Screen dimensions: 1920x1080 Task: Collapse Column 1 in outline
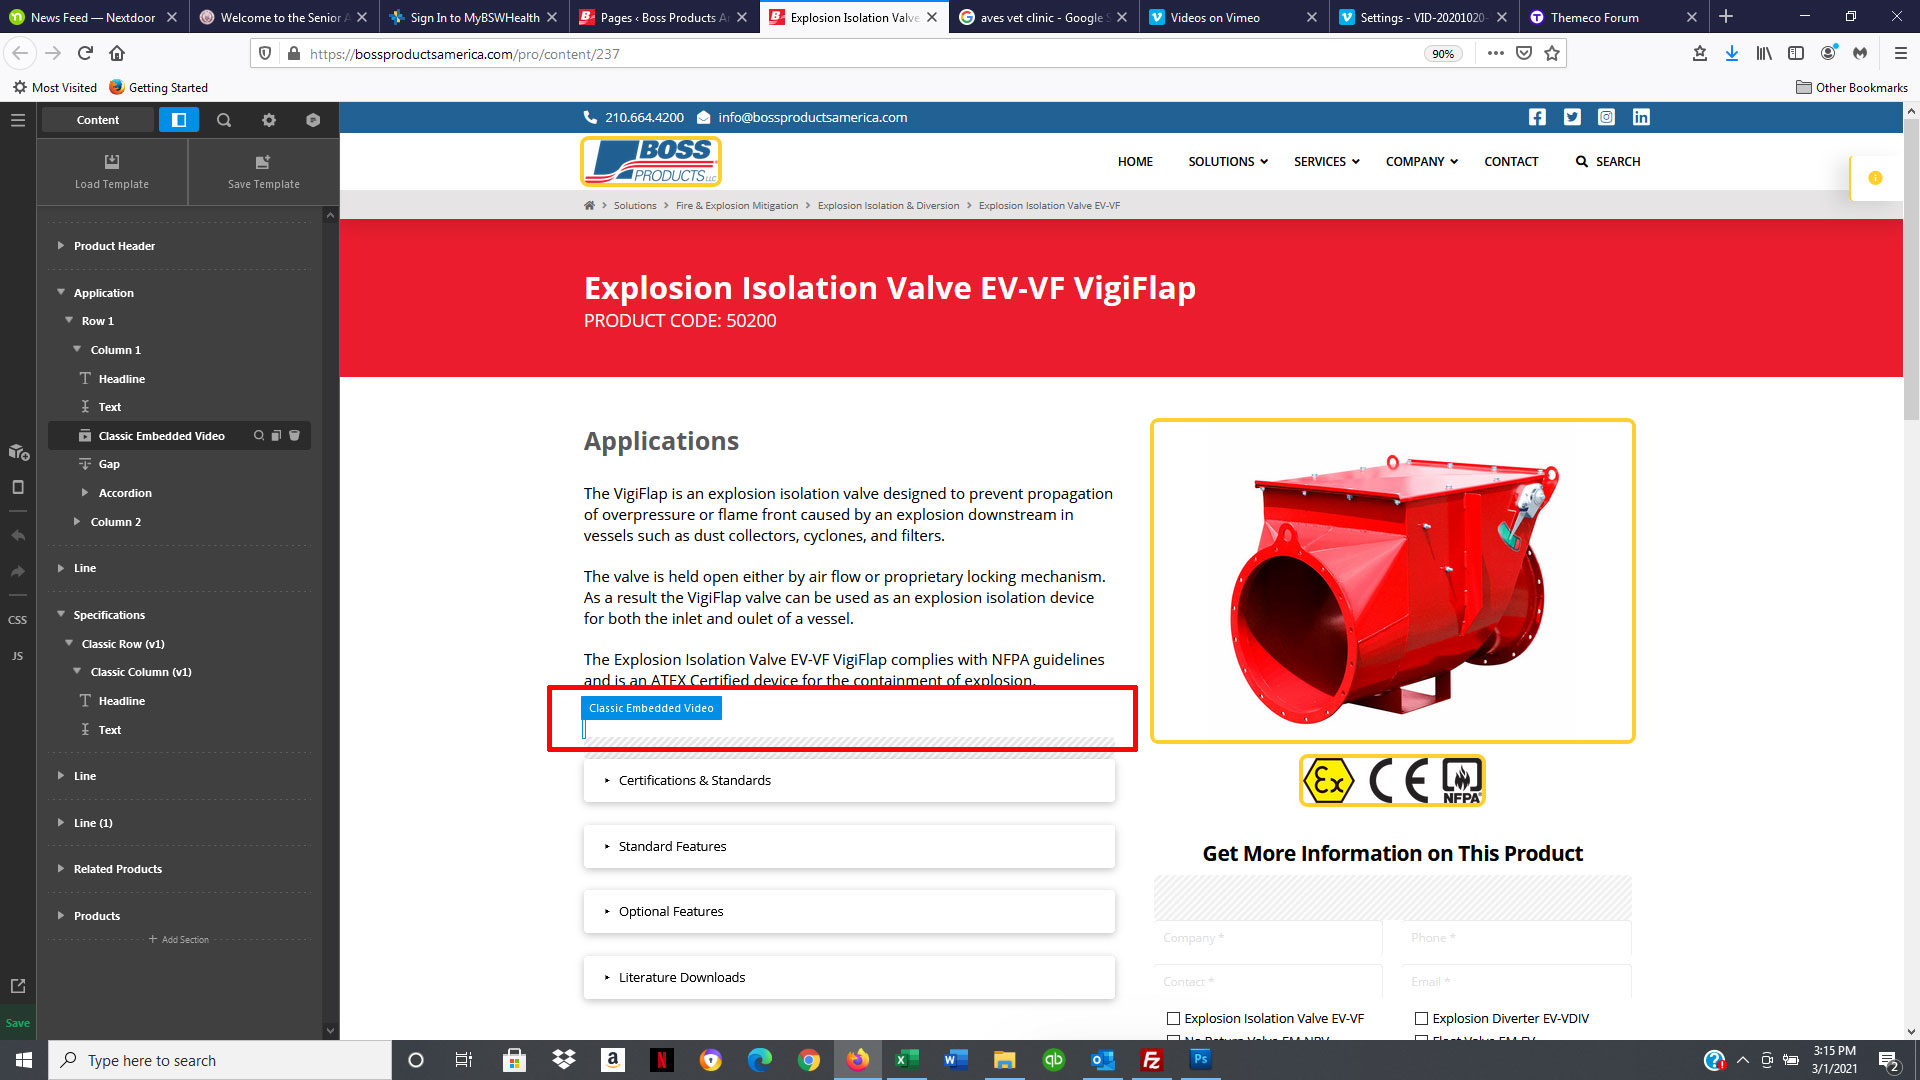pyautogui.click(x=78, y=350)
